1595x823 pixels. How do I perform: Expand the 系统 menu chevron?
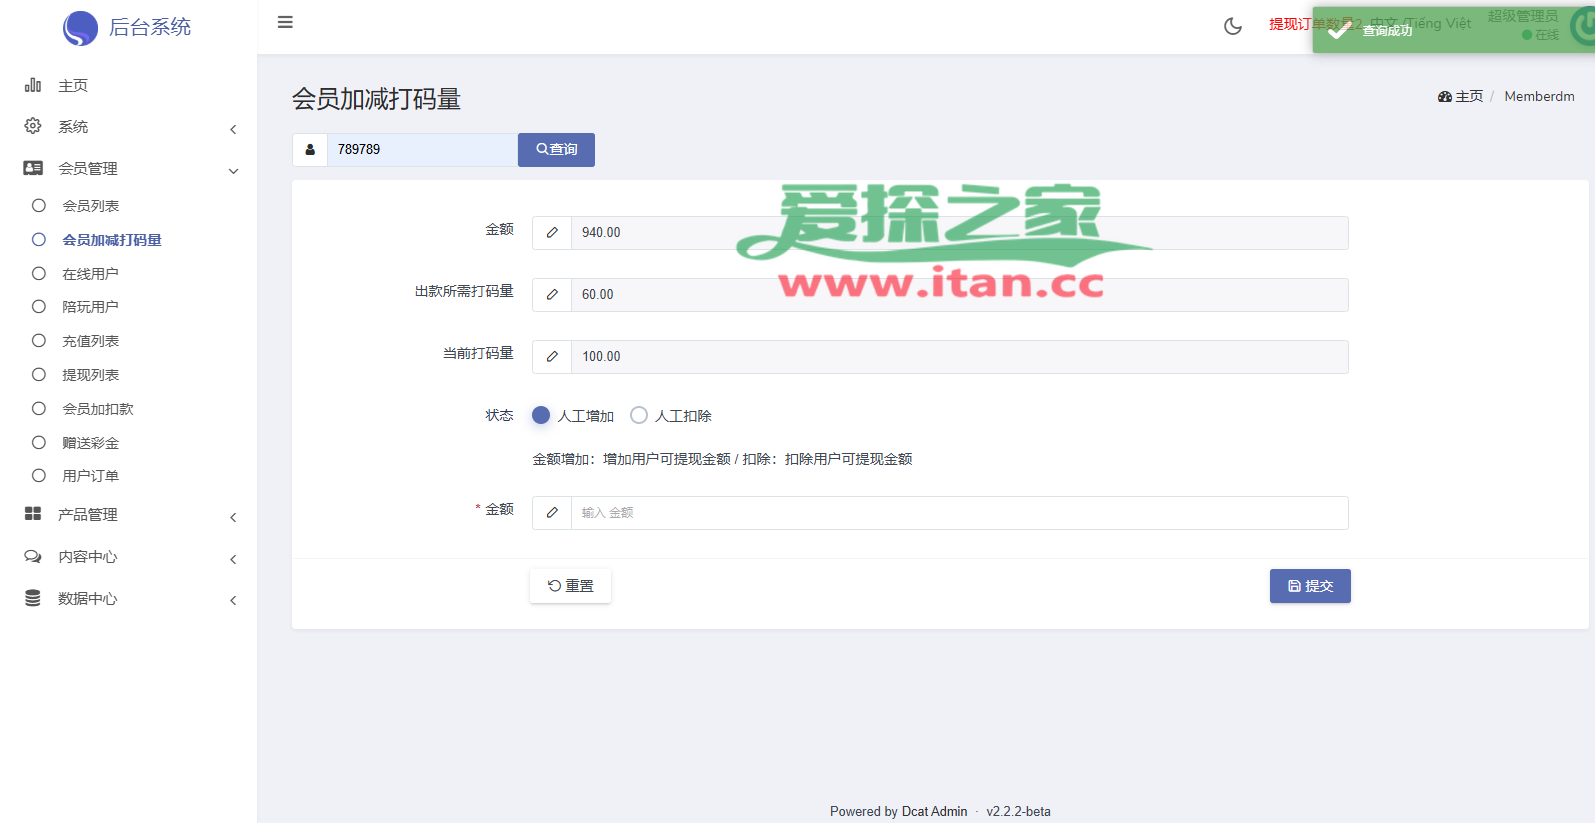click(x=233, y=129)
